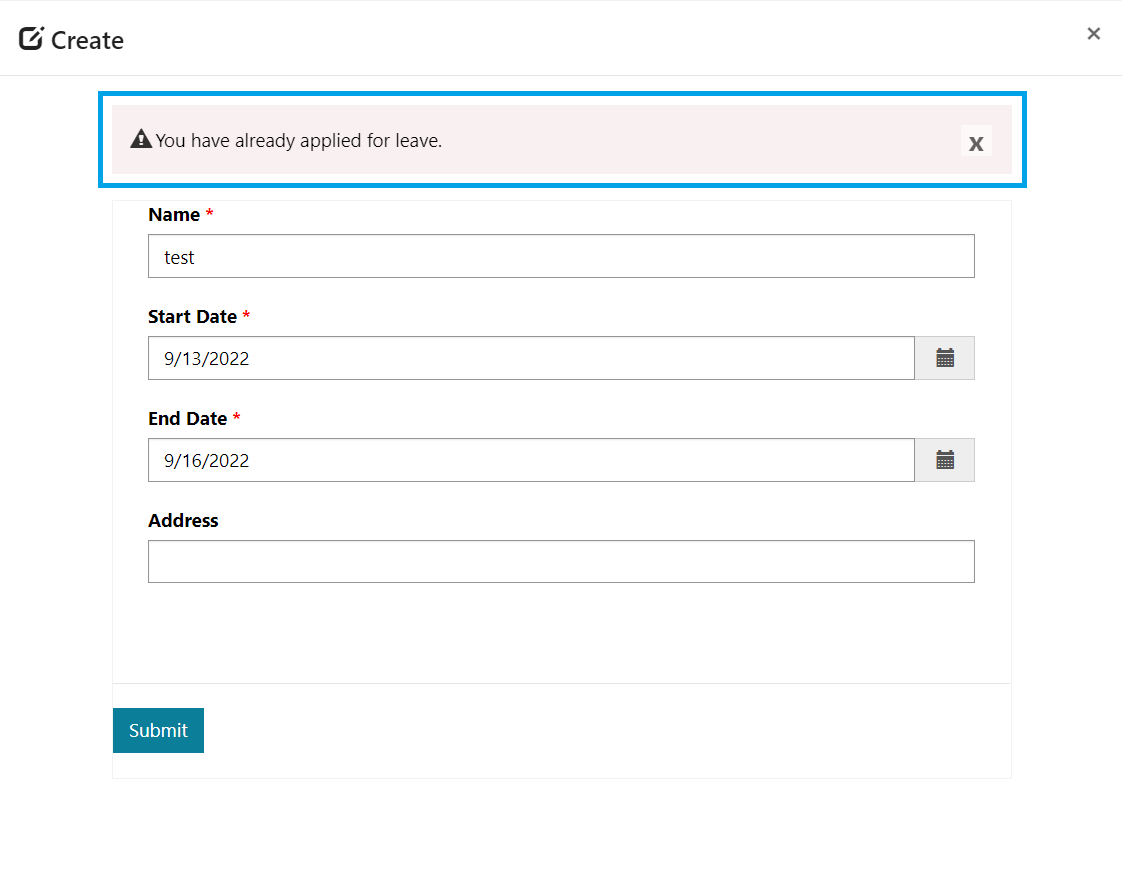
Task: Click the End Date label
Action: (188, 419)
